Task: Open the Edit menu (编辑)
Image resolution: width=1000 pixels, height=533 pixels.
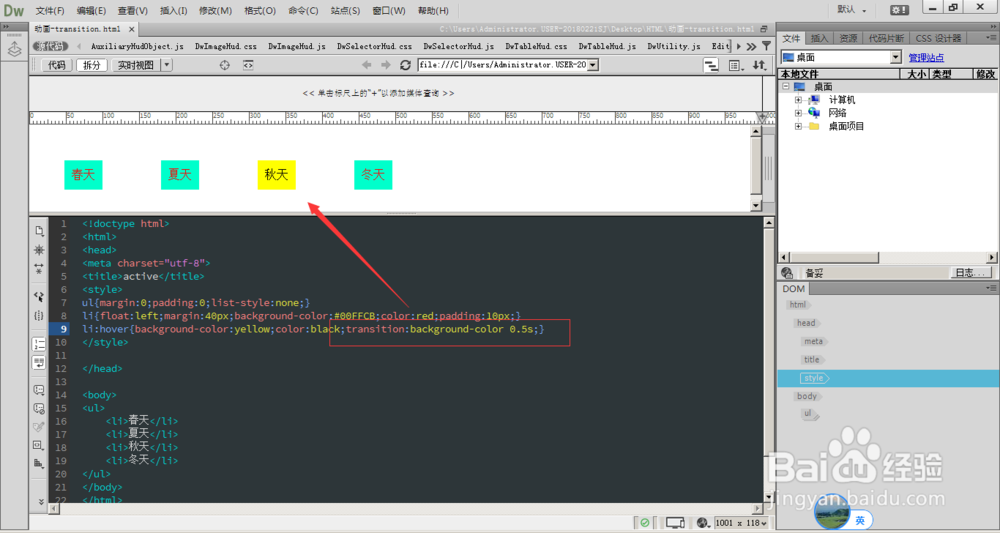Action: [x=91, y=11]
